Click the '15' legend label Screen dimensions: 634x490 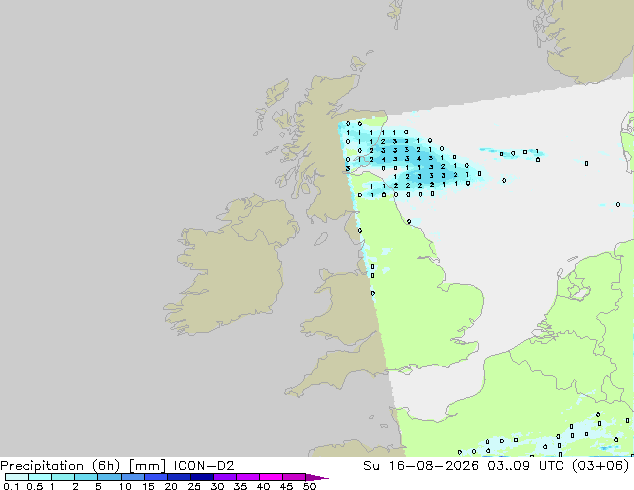148,486
